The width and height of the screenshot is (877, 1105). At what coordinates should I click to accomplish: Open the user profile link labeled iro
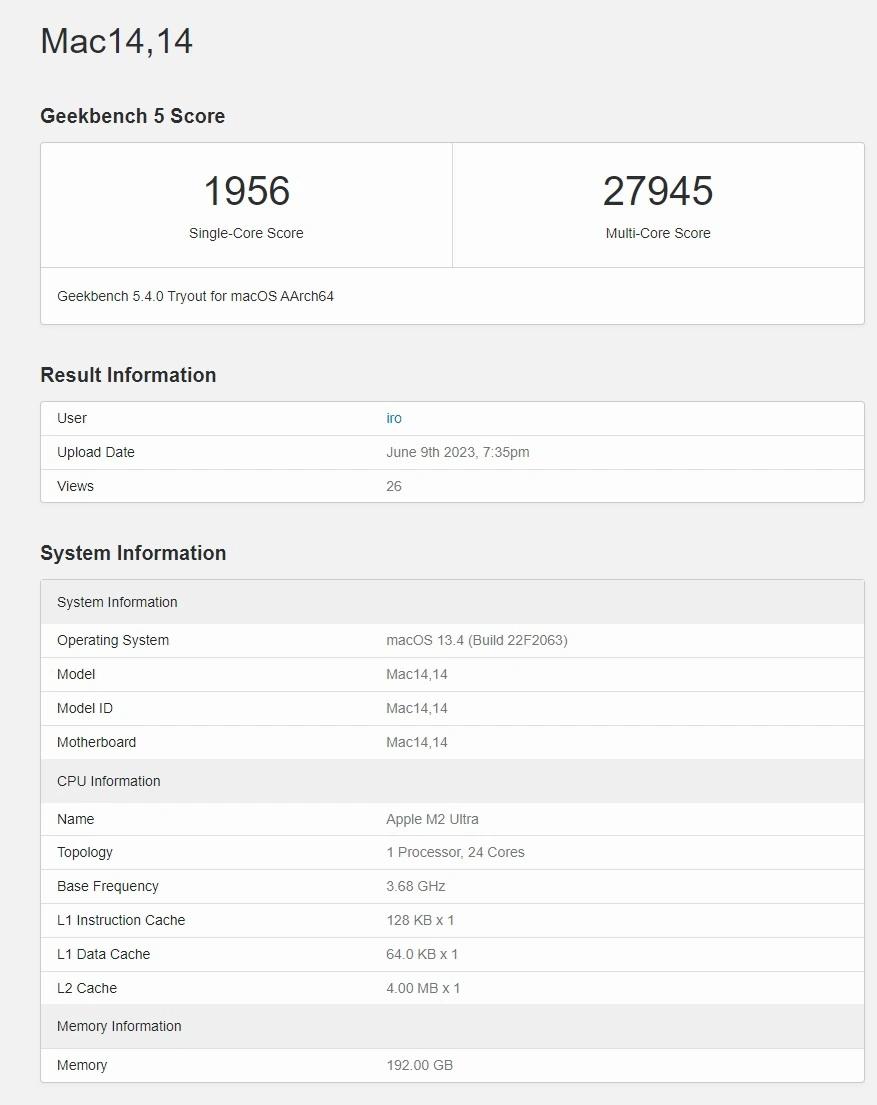click(394, 418)
